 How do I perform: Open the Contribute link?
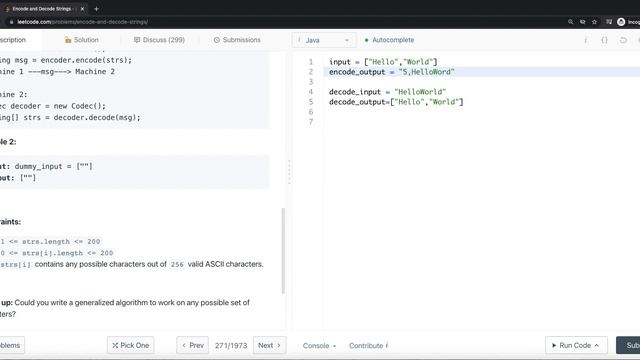tap(368, 346)
